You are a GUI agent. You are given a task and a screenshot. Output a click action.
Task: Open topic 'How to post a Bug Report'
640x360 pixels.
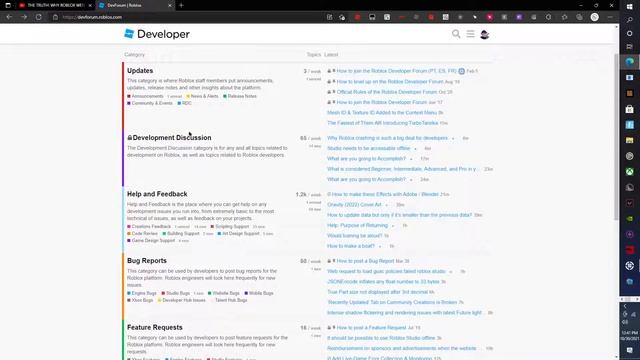point(365,261)
